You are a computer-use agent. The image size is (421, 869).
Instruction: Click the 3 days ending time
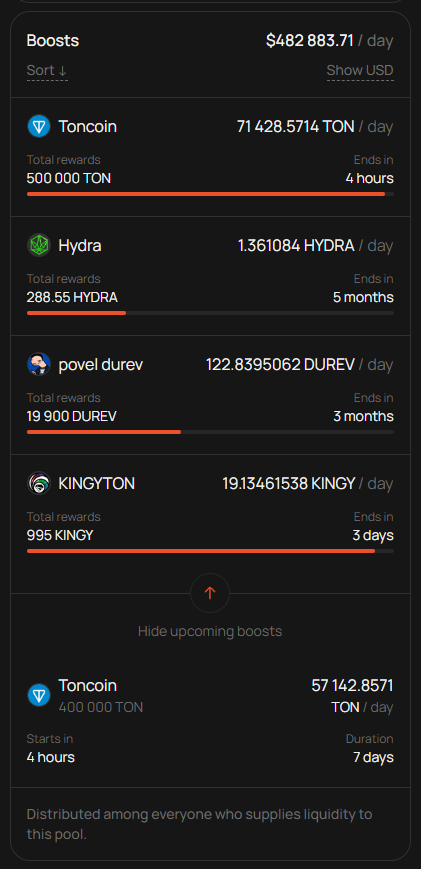373,535
